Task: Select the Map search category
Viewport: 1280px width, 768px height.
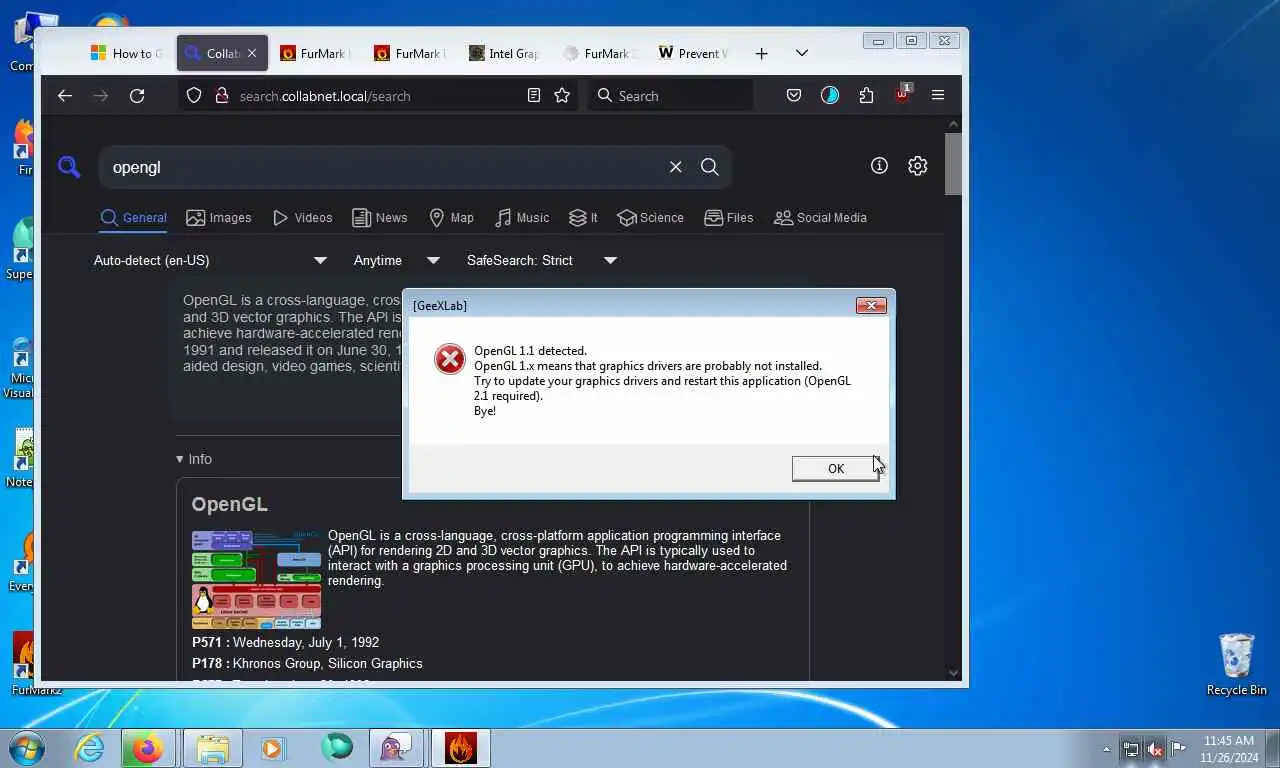Action: click(451, 218)
